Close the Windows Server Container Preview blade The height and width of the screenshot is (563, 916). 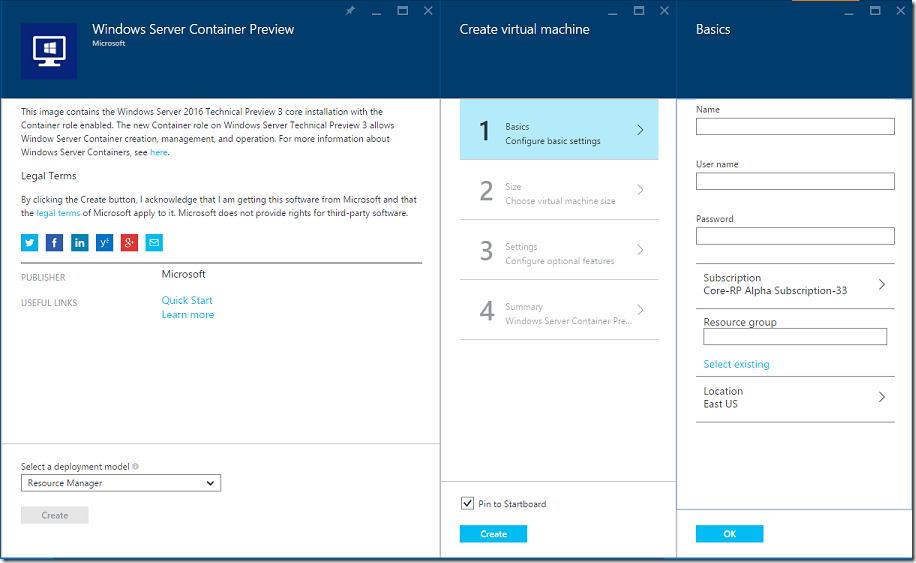click(x=428, y=11)
